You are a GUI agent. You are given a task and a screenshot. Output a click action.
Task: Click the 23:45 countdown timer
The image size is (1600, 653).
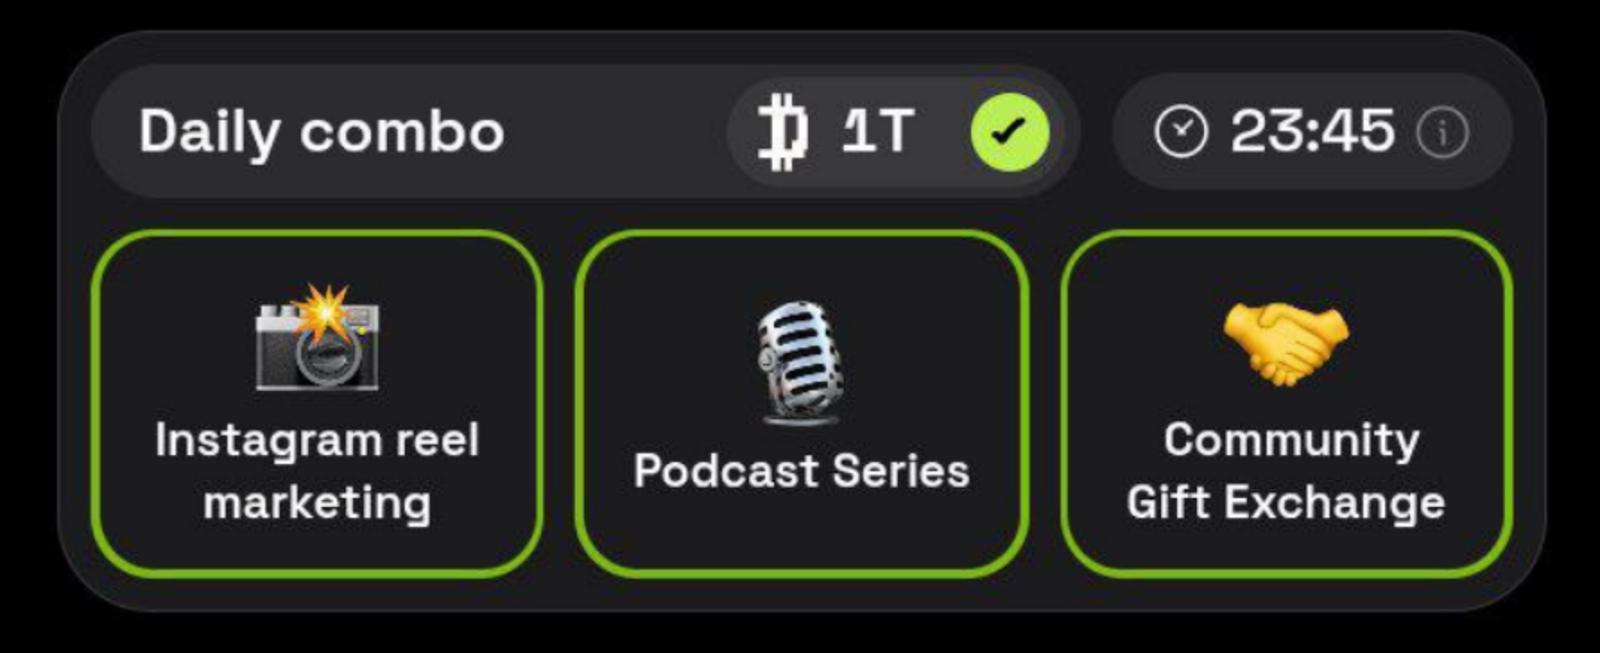tap(1312, 131)
